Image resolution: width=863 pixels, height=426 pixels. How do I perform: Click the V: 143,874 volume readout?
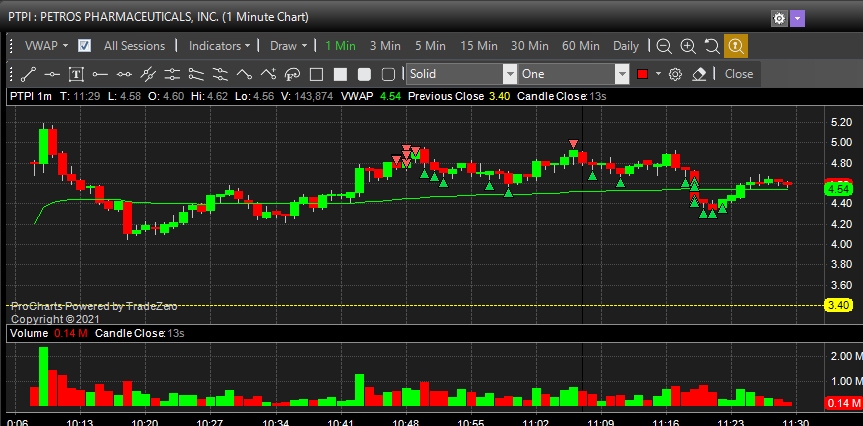306,96
